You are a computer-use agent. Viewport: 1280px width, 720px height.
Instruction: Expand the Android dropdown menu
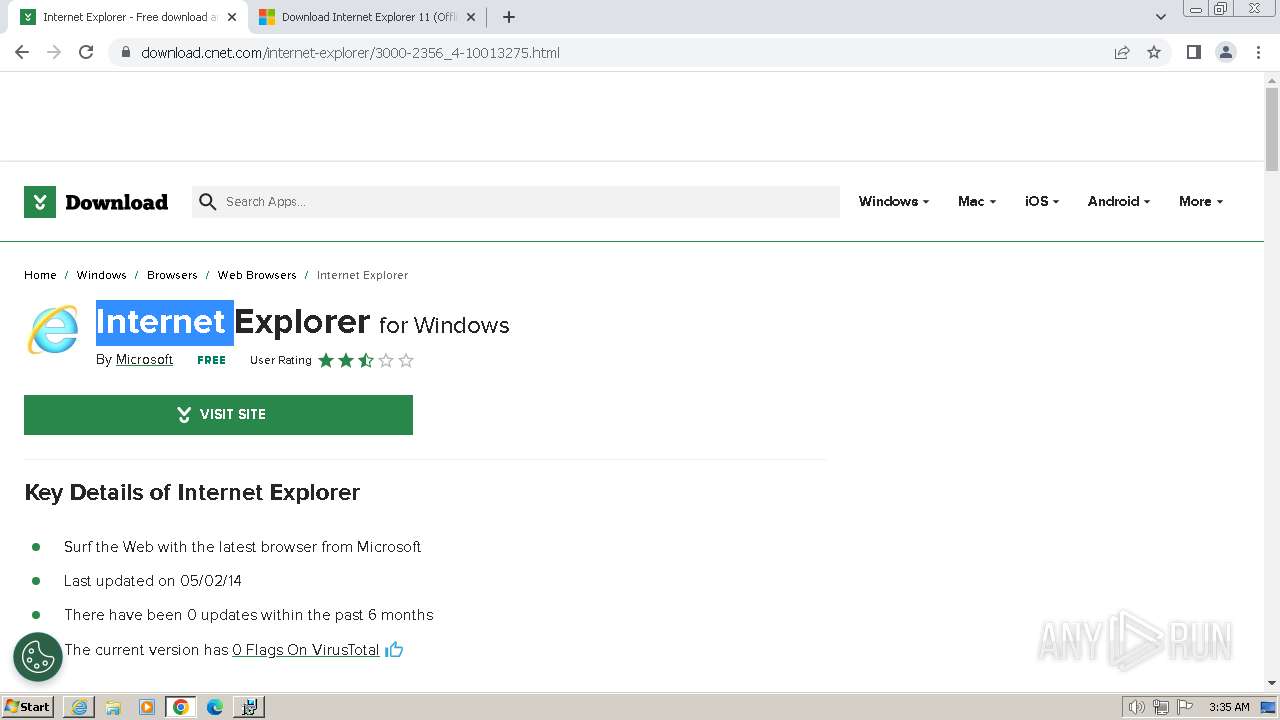pyautogui.click(x=1119, y=201)
